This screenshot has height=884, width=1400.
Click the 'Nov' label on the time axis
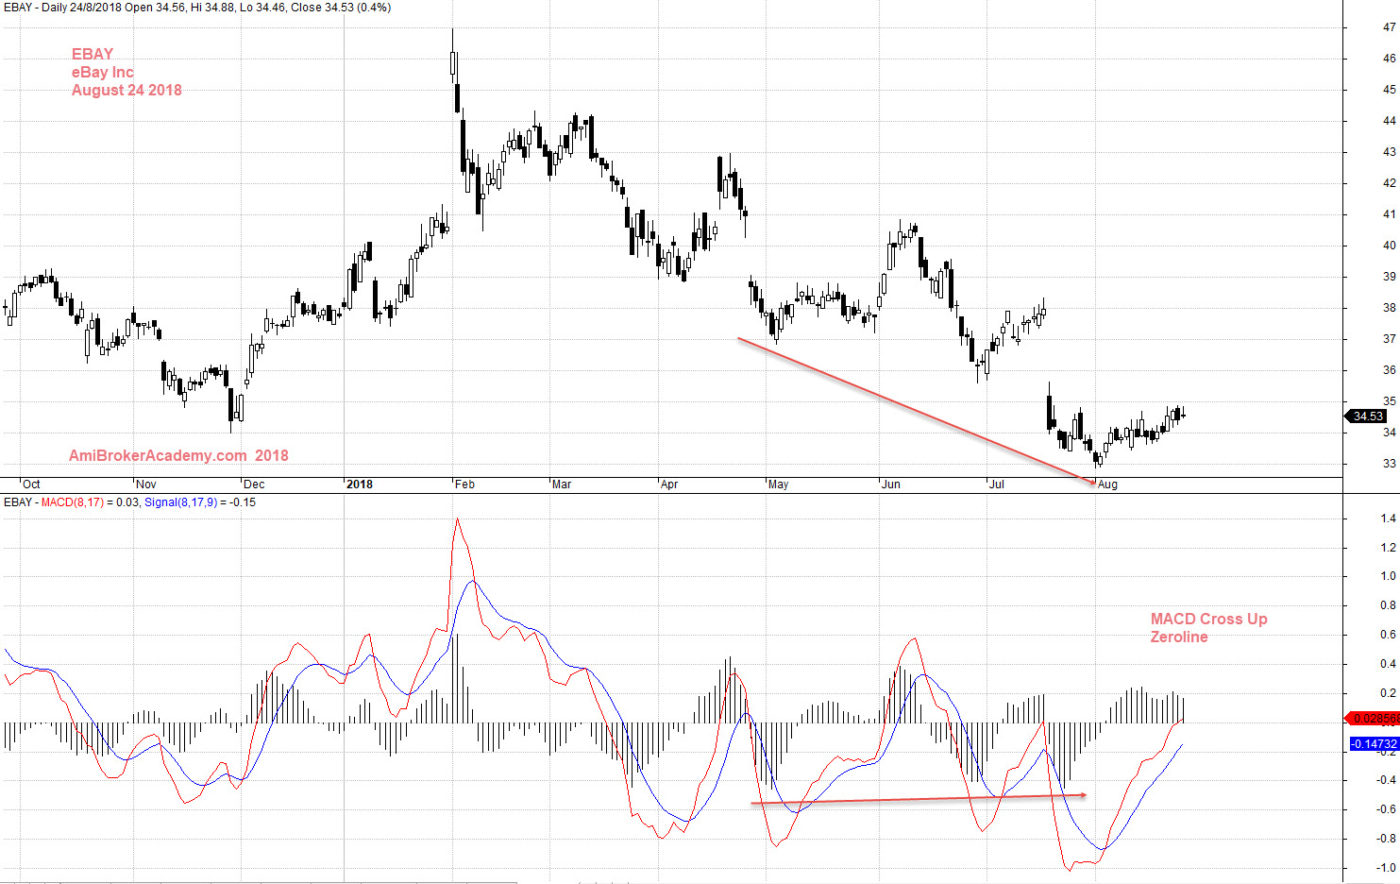[146, 484]
